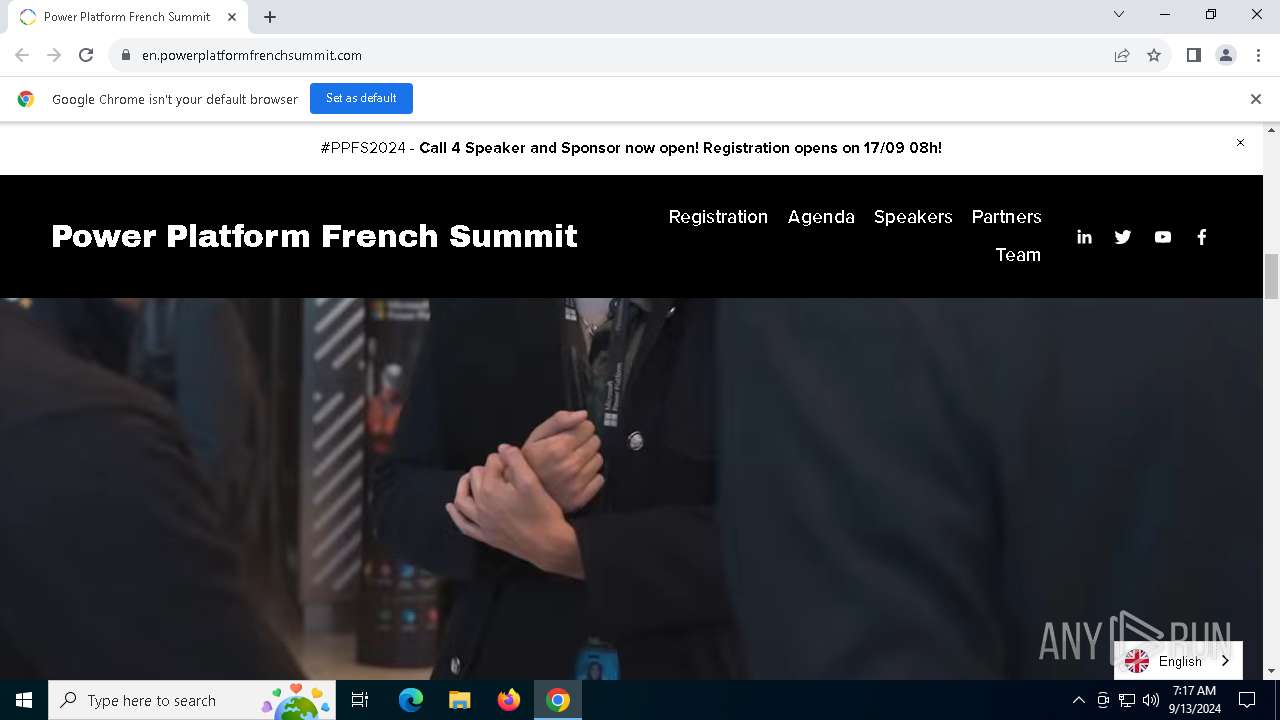Switch to Chrome on the taskbar
The width and height of the screenshot is (1280, 720).
click(x=558, y=700)
